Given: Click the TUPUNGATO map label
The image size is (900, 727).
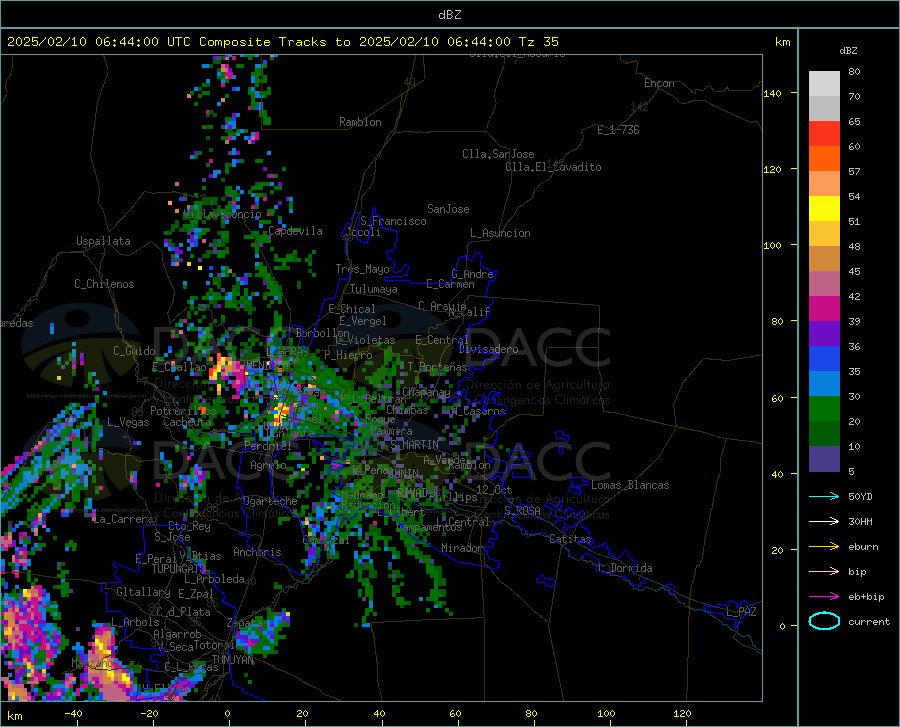Looking at the screenshot, I should coord(179,569).
